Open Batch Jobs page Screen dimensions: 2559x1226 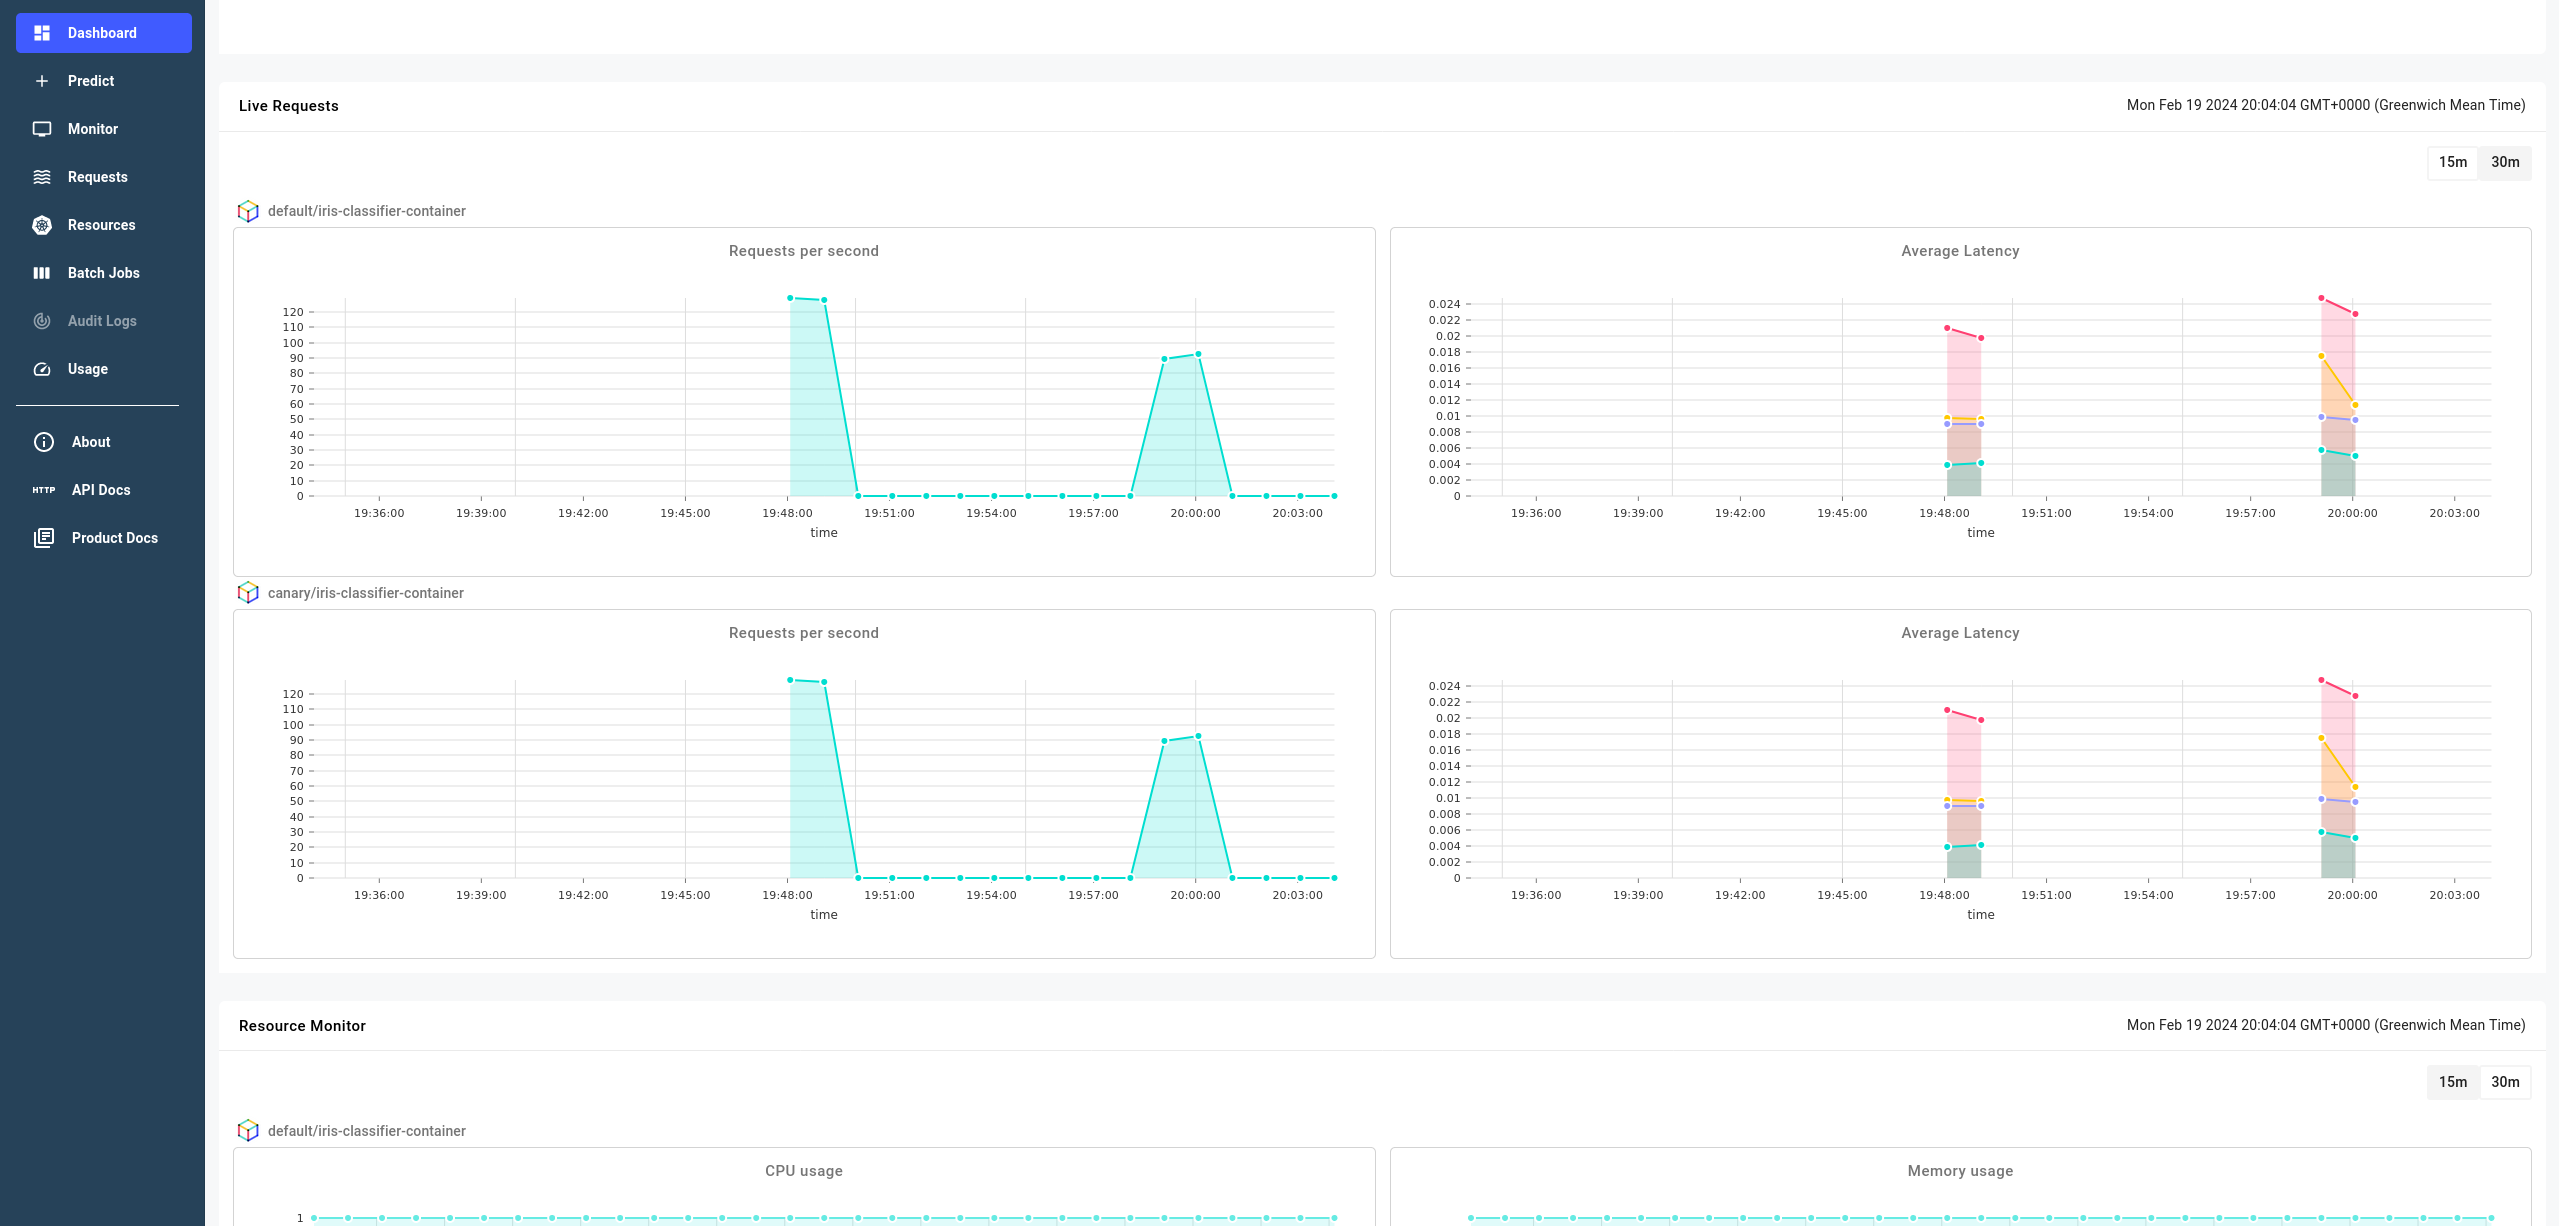point(104,273)
